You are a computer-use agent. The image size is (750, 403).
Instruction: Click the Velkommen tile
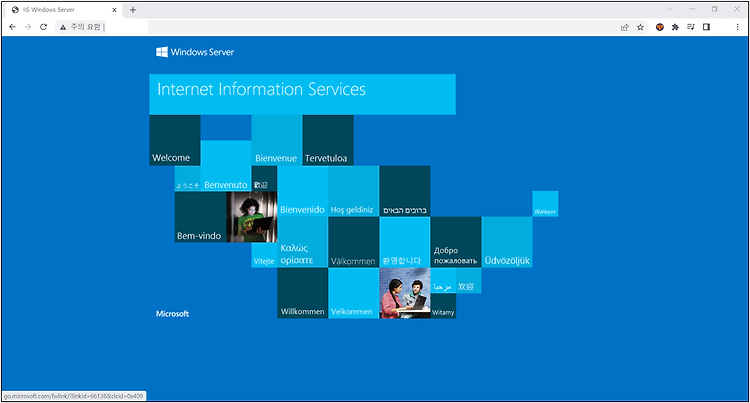coord(353,293)
